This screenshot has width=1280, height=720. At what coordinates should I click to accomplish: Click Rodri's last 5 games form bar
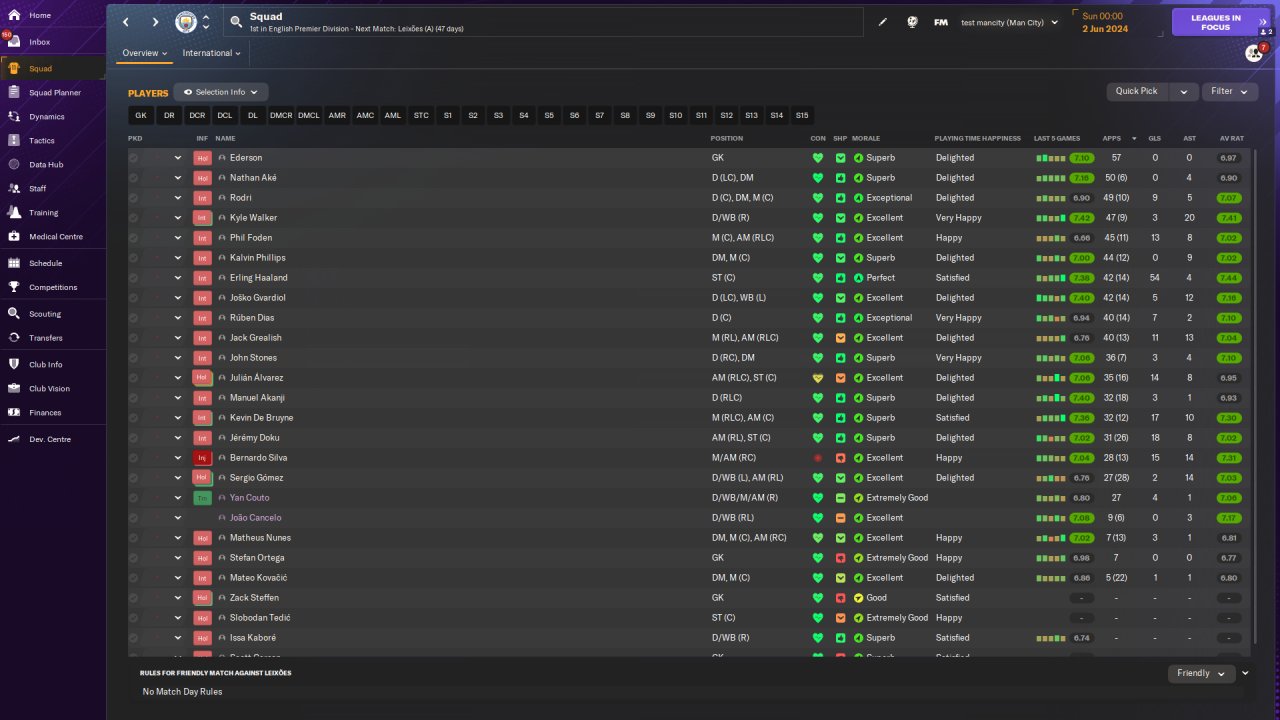(1050, 198)
